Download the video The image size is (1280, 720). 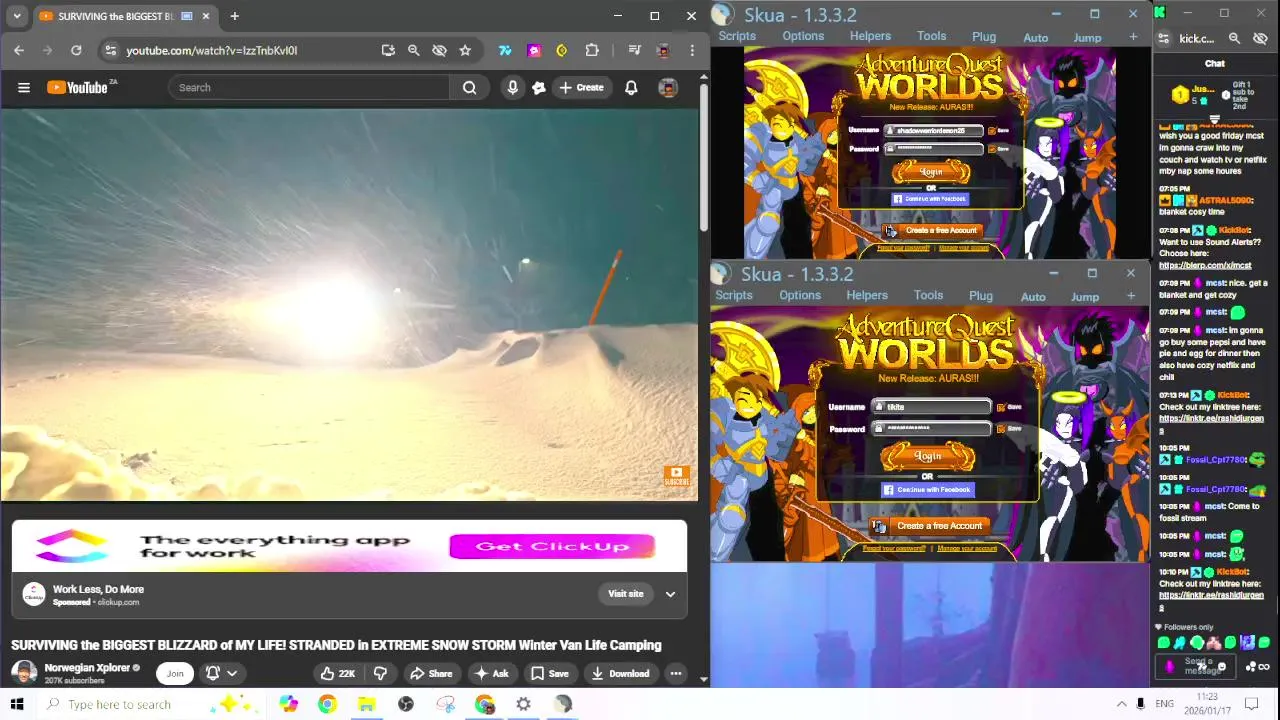tap(620, 673)
